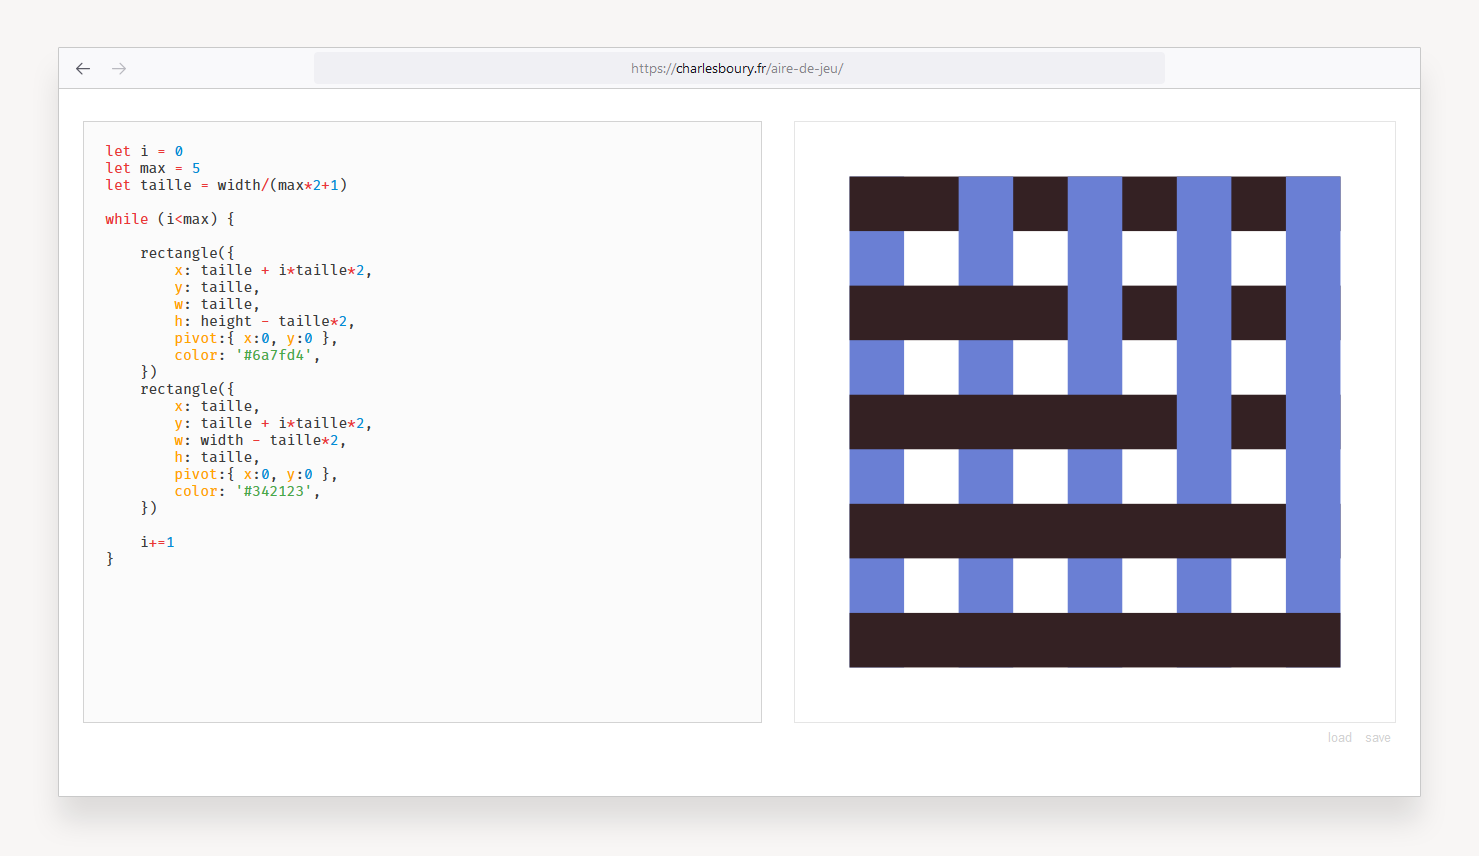Click the final closing brace of the while loop
Viewport: 1479px width, 856px height.
click(110, 560)
